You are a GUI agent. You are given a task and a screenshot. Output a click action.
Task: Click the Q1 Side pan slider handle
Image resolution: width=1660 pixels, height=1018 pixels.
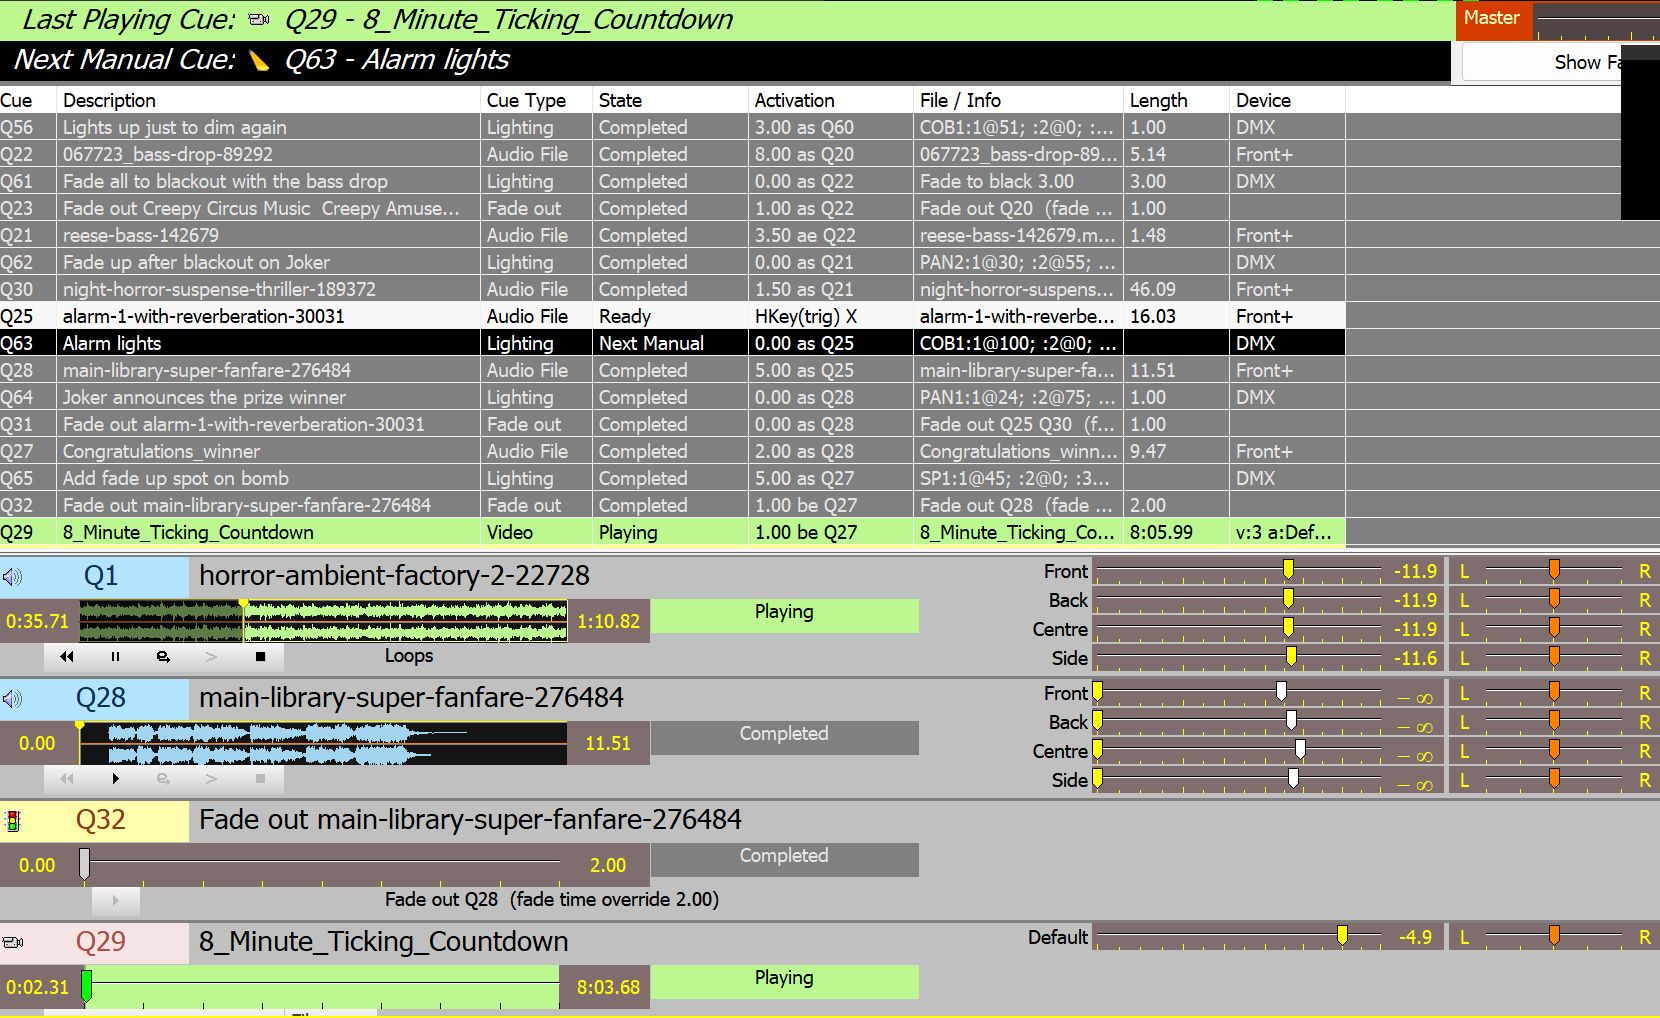pos(1554,657)
